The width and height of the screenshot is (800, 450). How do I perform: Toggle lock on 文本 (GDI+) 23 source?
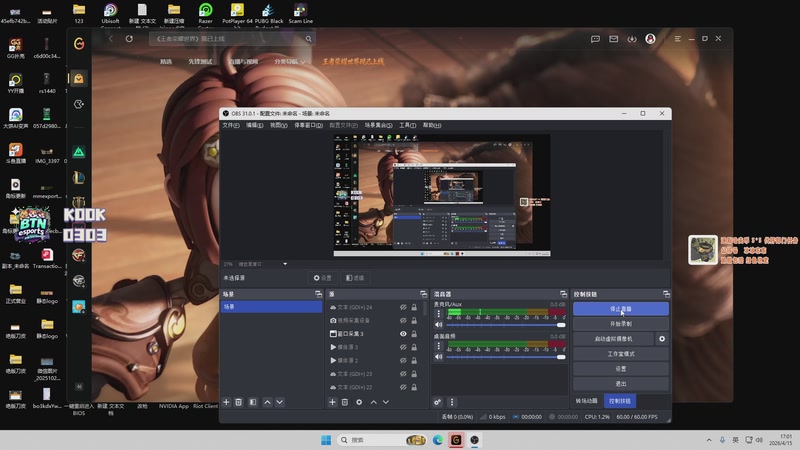[414, 374]
